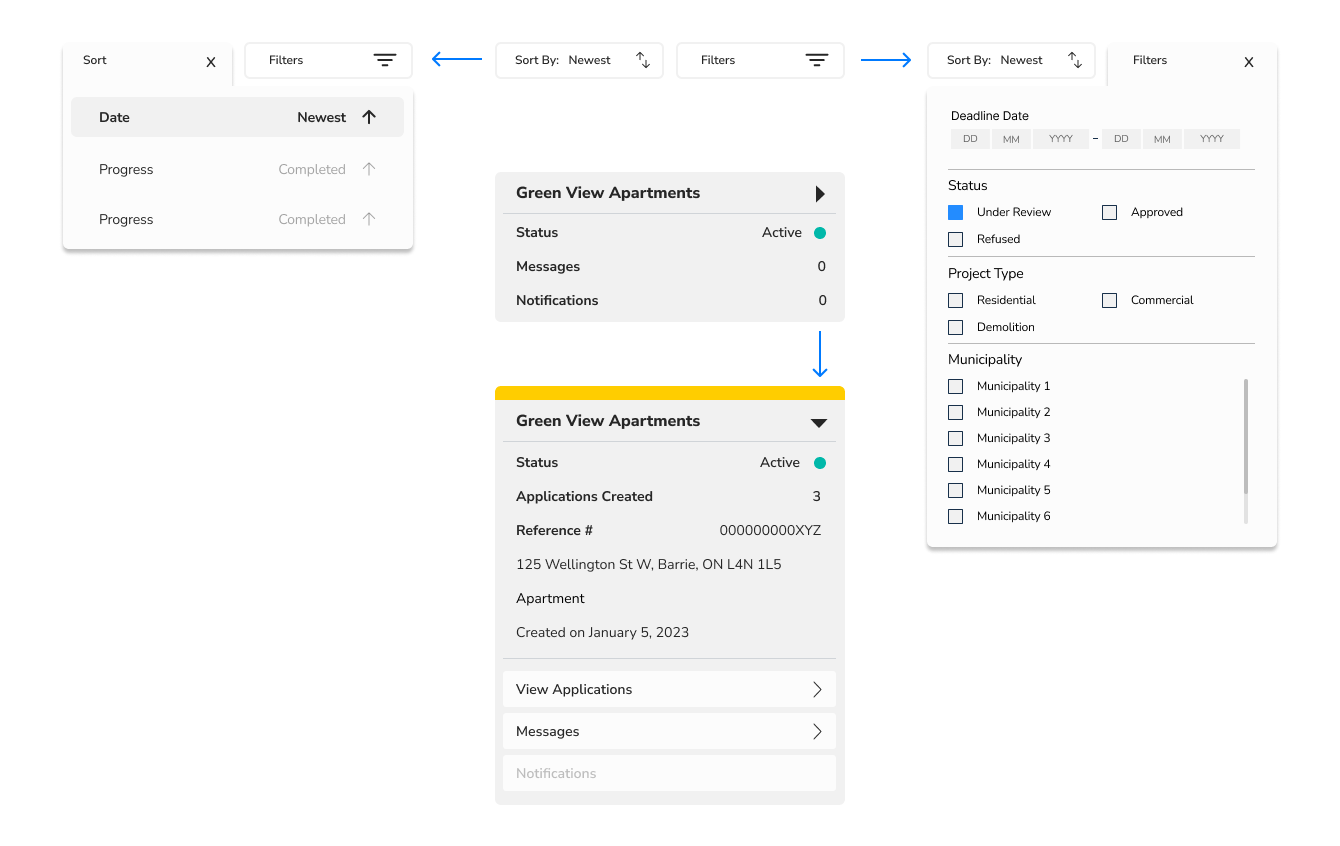Image resolution: width=1340 pixels, height=846 pixels.
Task: Click the first DD deadline date field
Action: [x=970, y=139]
